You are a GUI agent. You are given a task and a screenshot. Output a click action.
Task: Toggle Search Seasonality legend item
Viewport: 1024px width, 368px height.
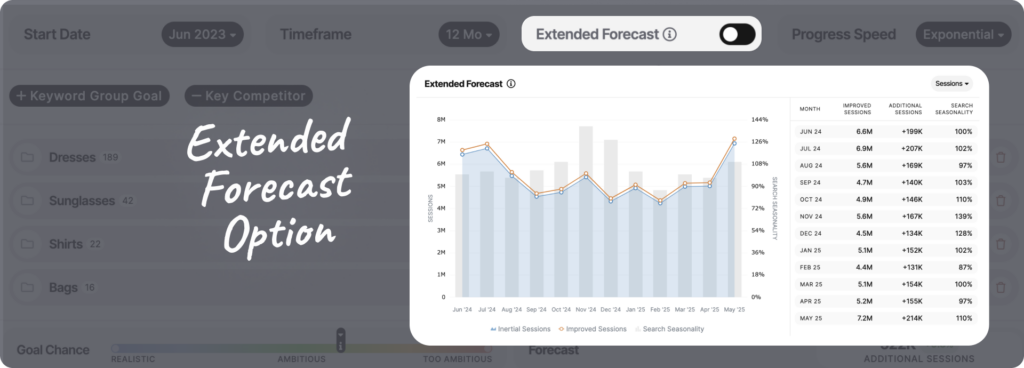(669, 329)
